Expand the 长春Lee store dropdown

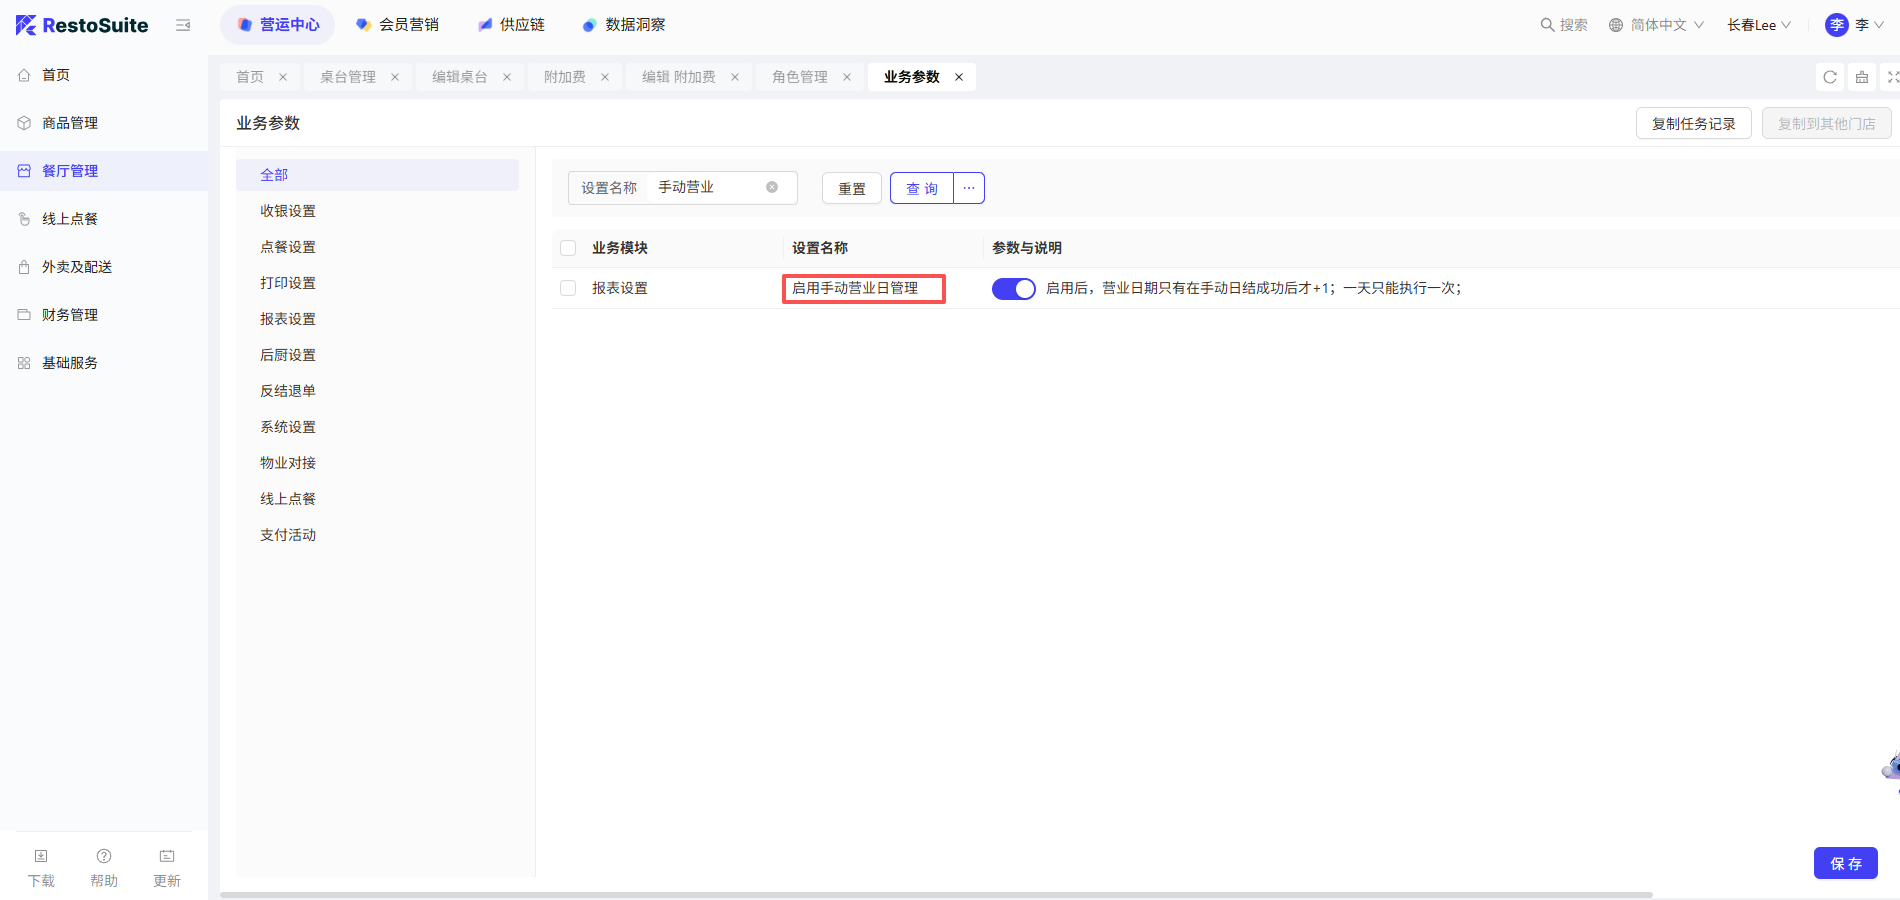click(x=1759, y=25)
